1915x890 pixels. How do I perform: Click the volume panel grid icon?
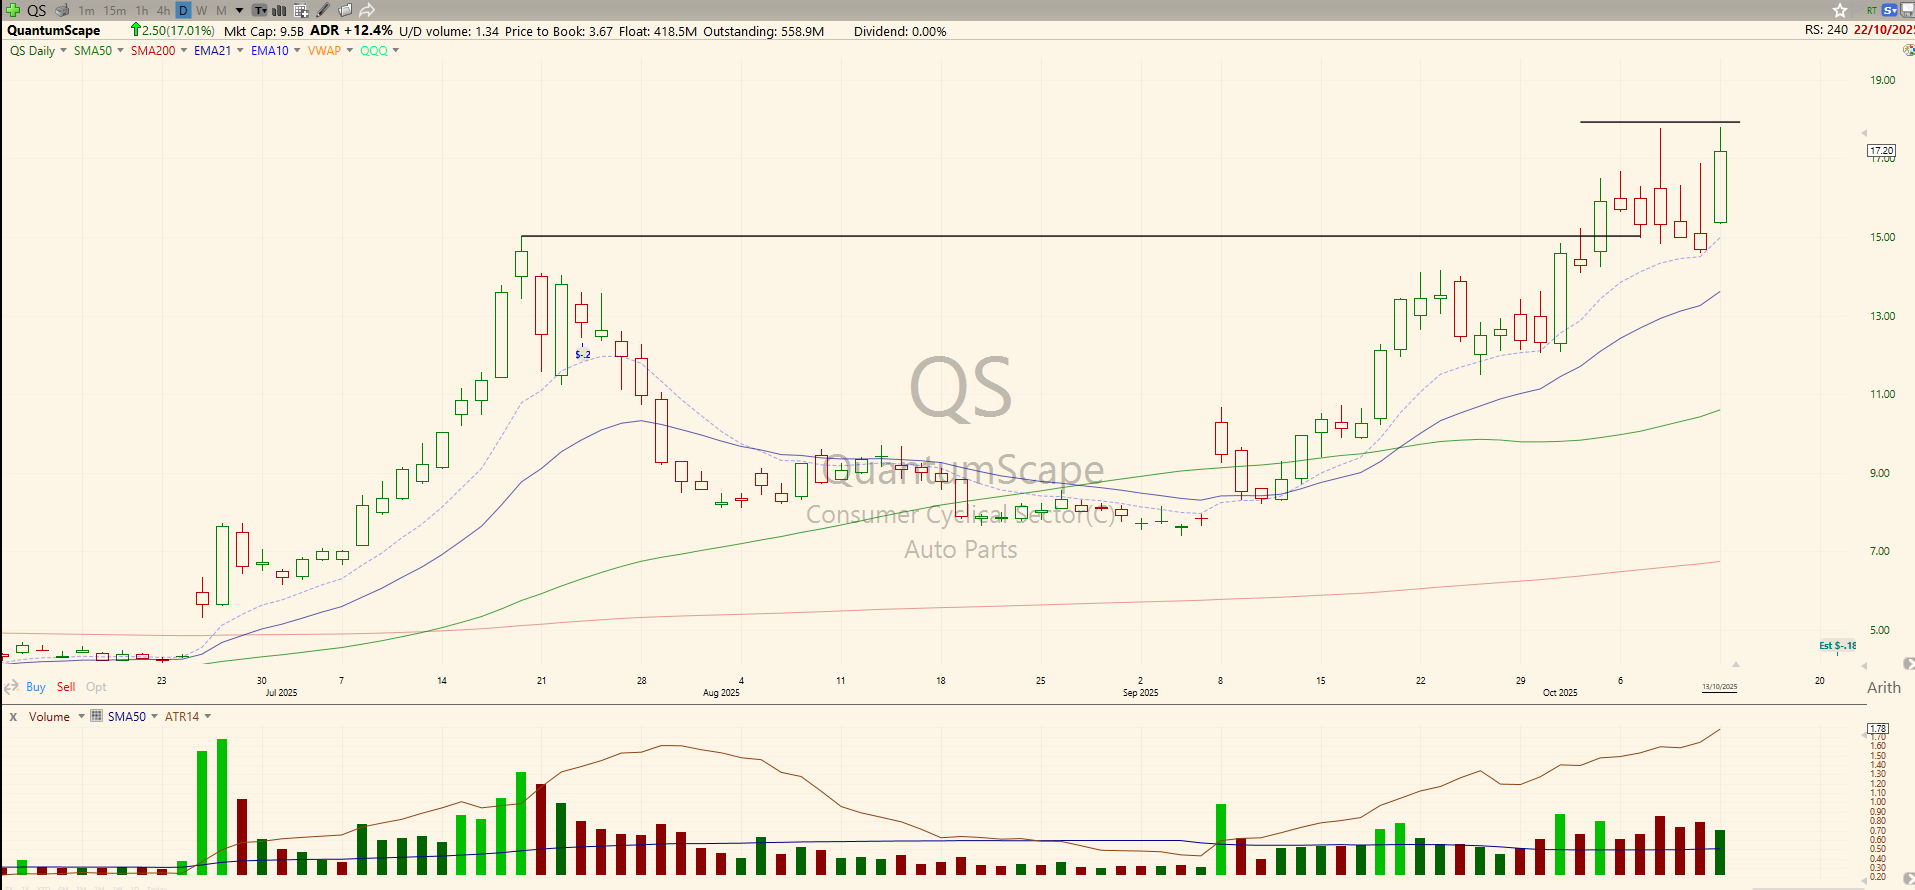[96, 716]
